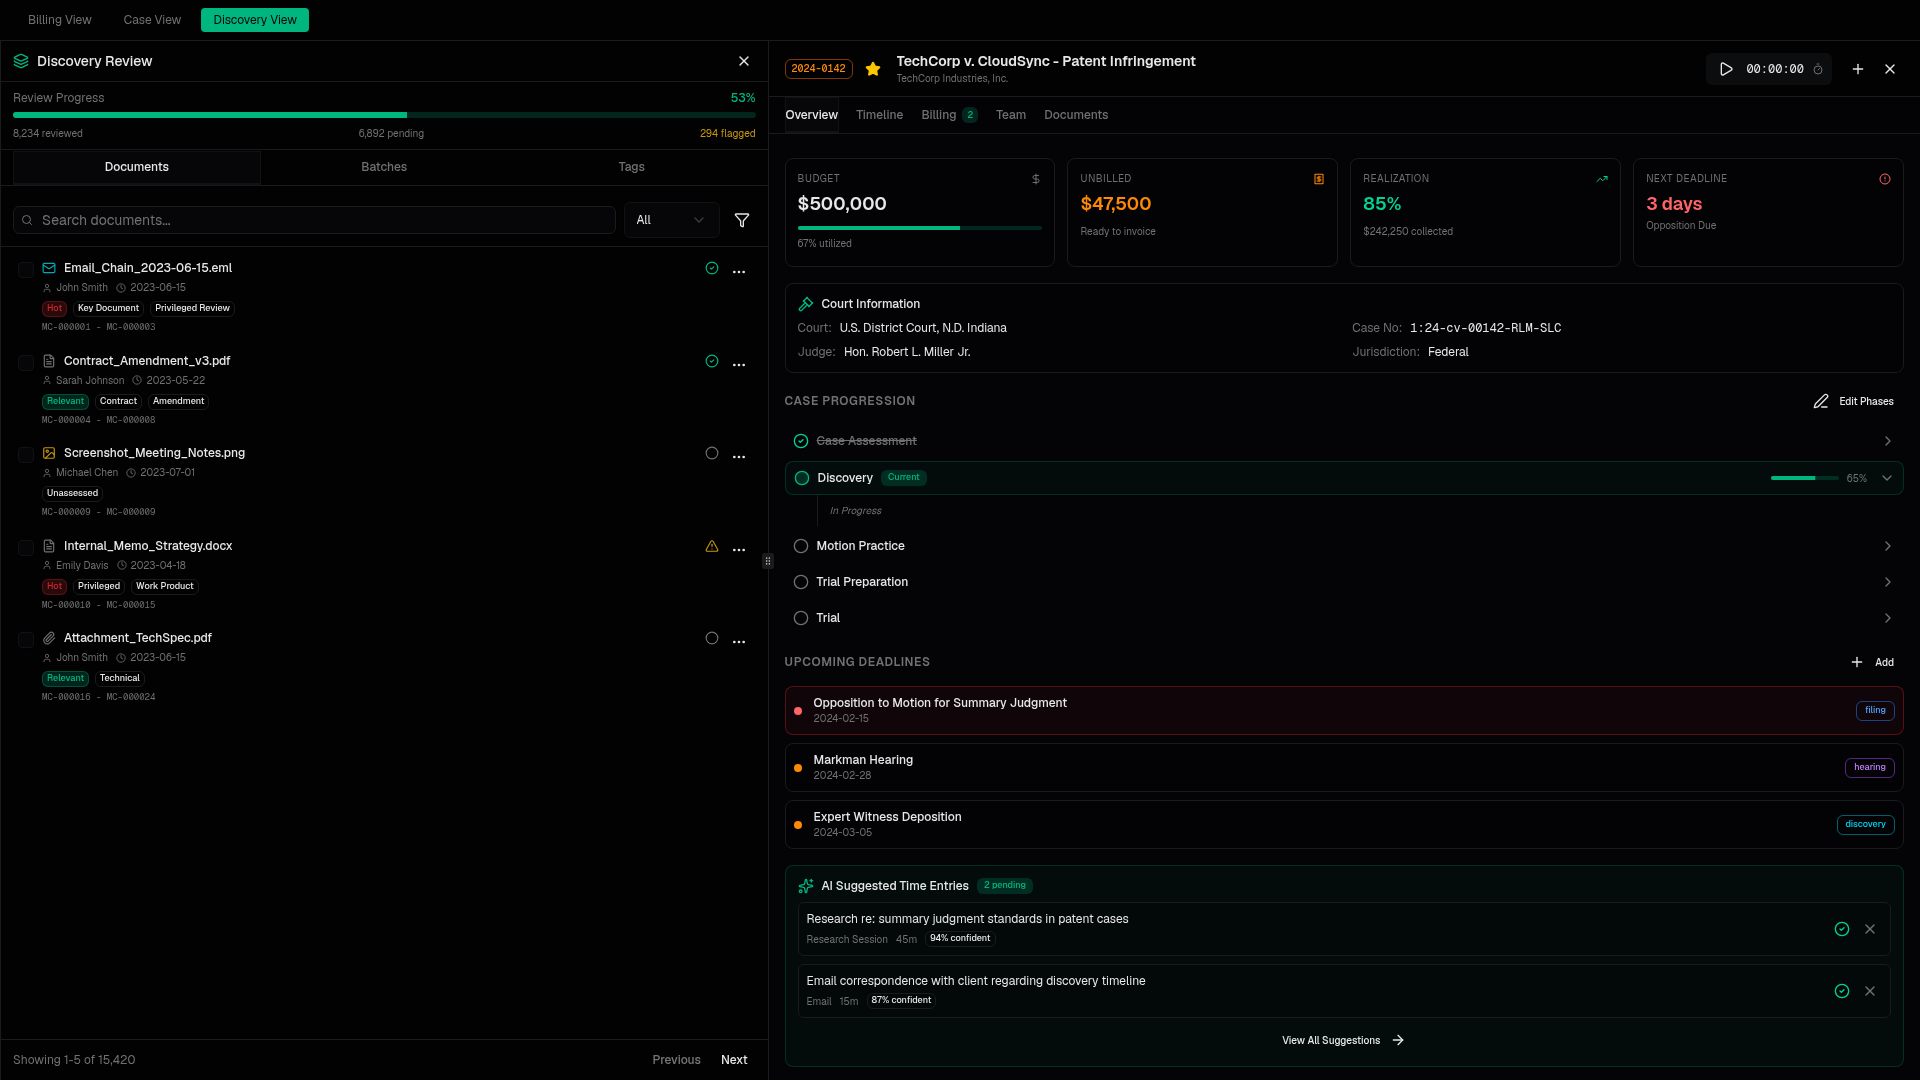1920x1080 pixels.
Task: Go to the Timeline tab
Action: tap(879, 115)
